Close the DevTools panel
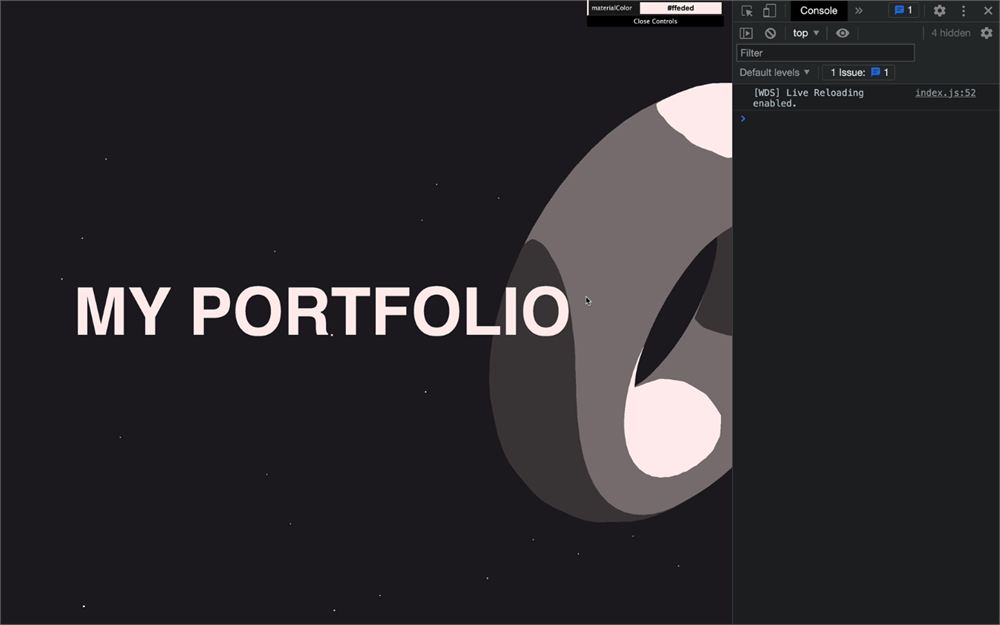This screenshot has width=1000, height=625. click(x=988, y=11)
